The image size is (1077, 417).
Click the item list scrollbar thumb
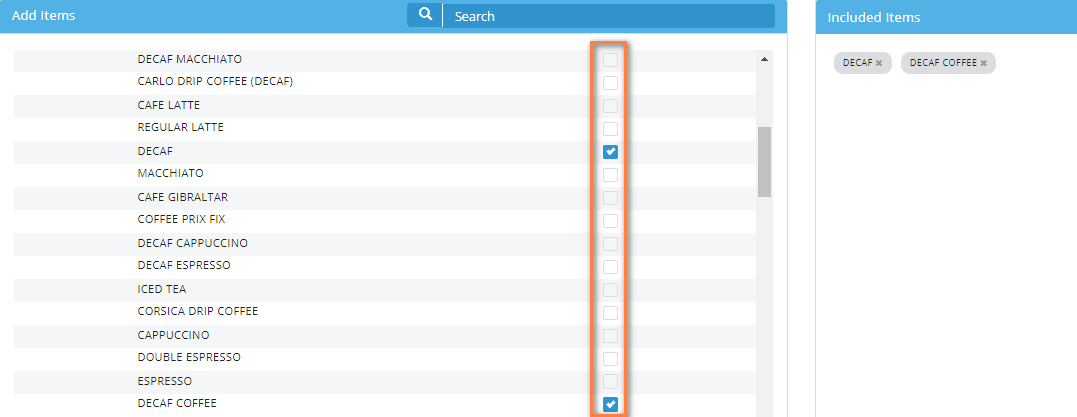click(764, 161)
